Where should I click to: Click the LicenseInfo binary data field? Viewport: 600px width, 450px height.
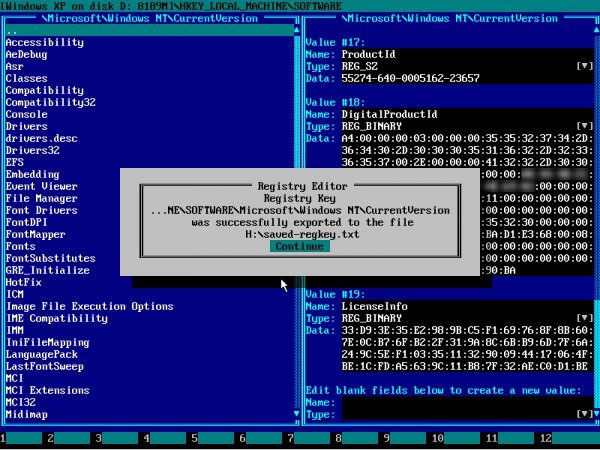(x=467, y=348)
